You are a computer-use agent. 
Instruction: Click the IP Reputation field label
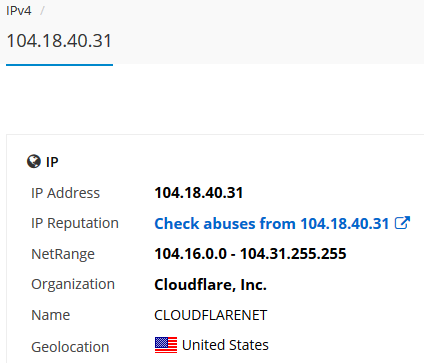pos(75,223)
